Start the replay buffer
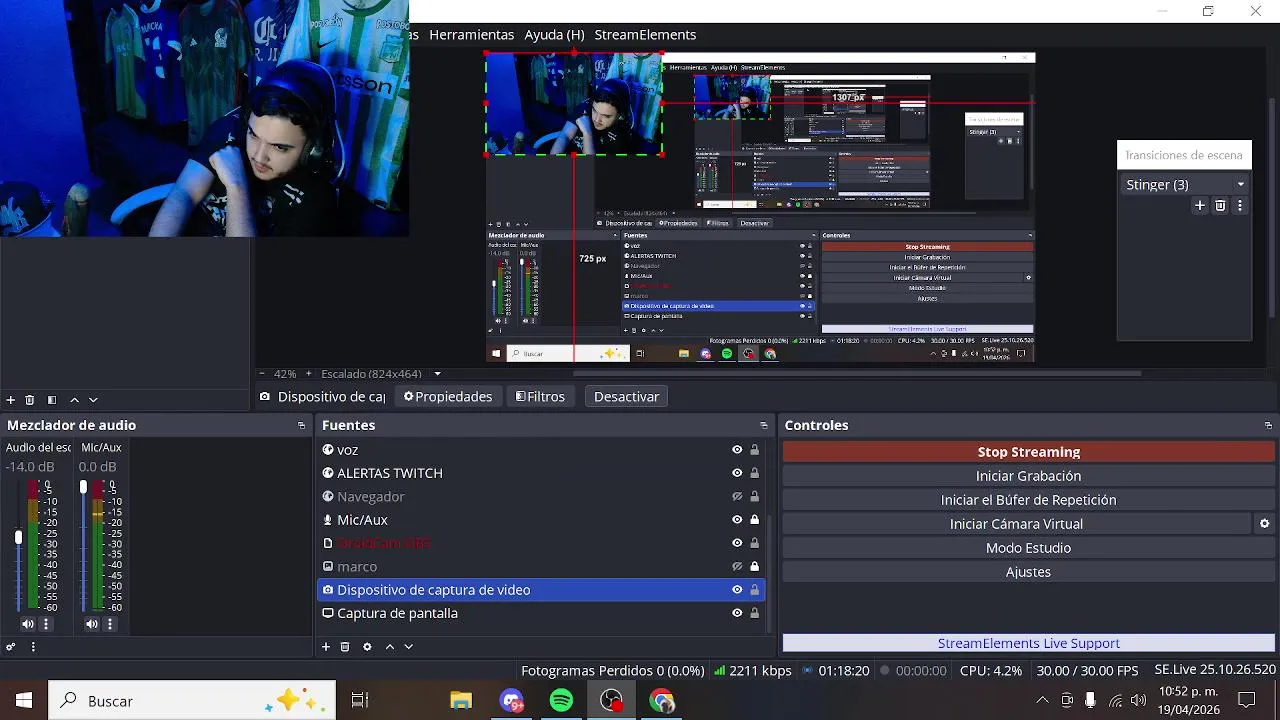Image resolution: width=1280 pixels, height=720 pixels. (x=1029, y=500)
